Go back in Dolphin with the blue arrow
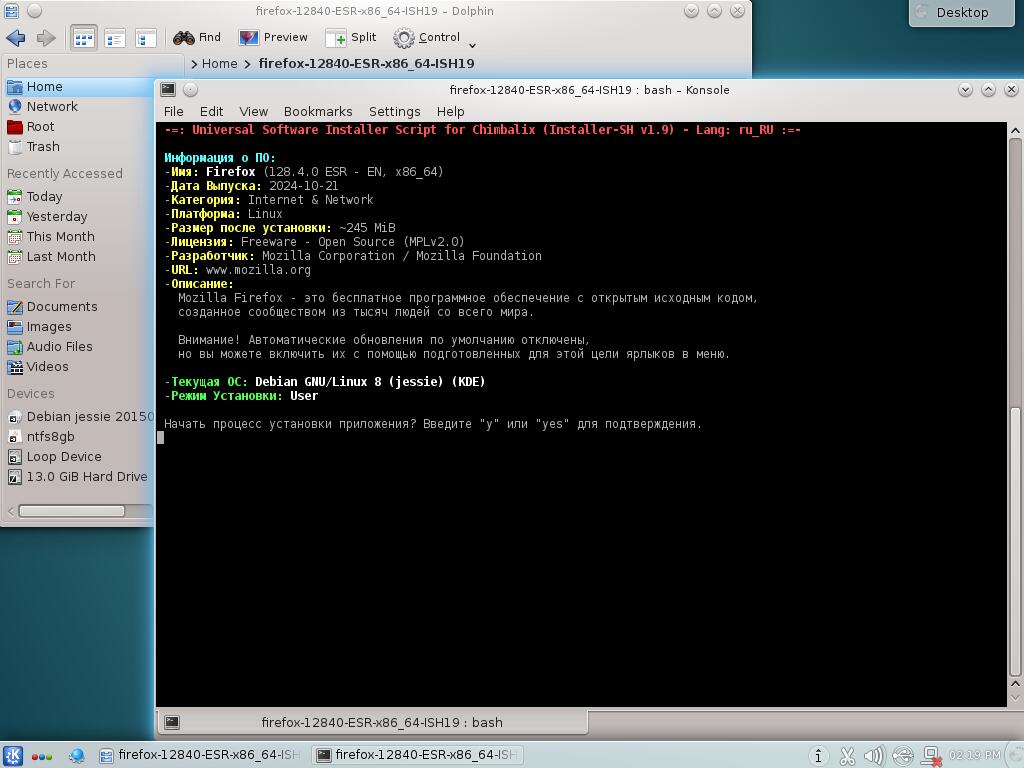This screenshot has height=768, width=1024. tap(16, 38)
